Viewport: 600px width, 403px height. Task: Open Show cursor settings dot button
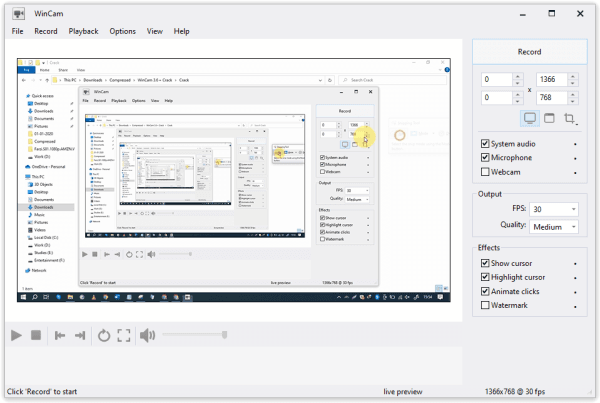pyautogui.click(x=575, y=264)
